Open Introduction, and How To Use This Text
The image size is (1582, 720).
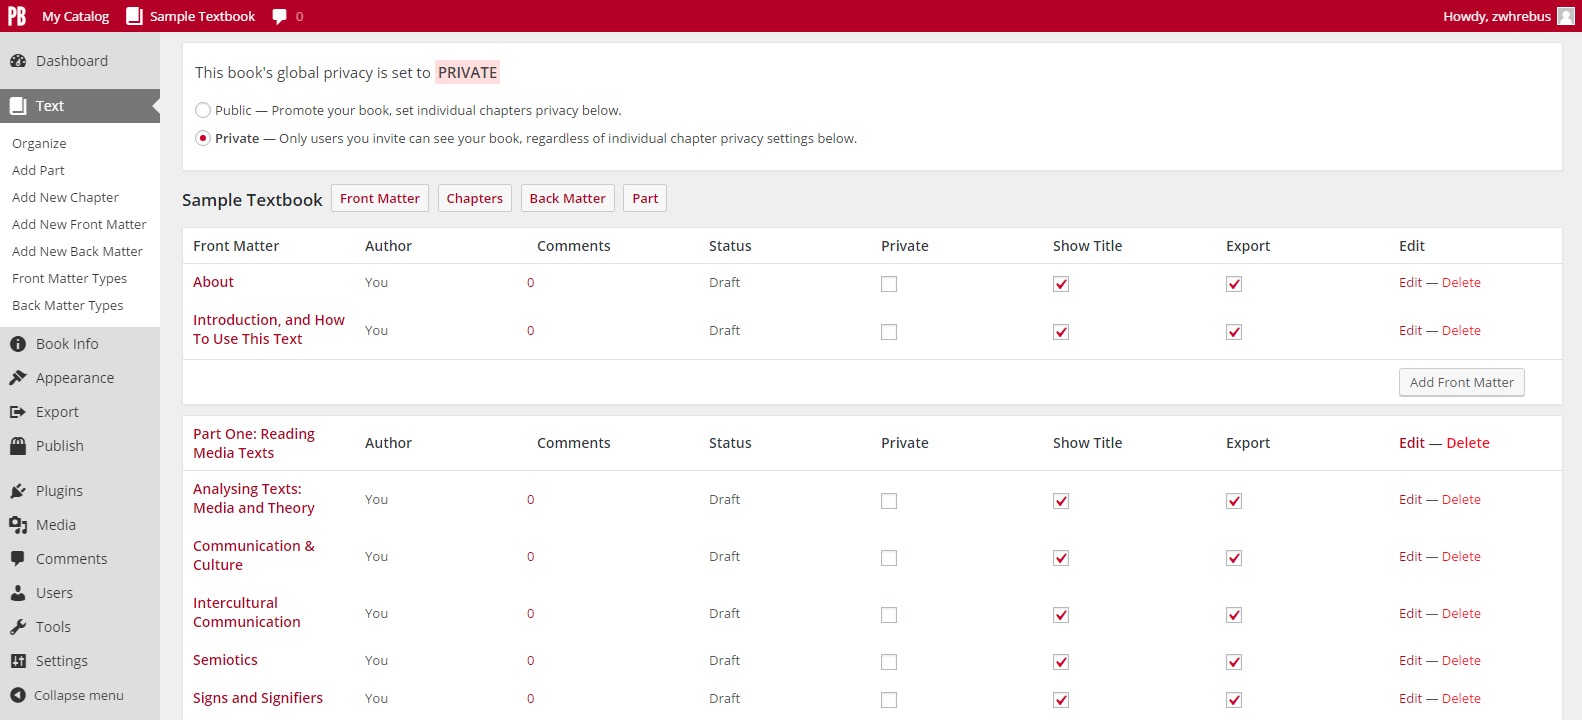coord(269,329)
